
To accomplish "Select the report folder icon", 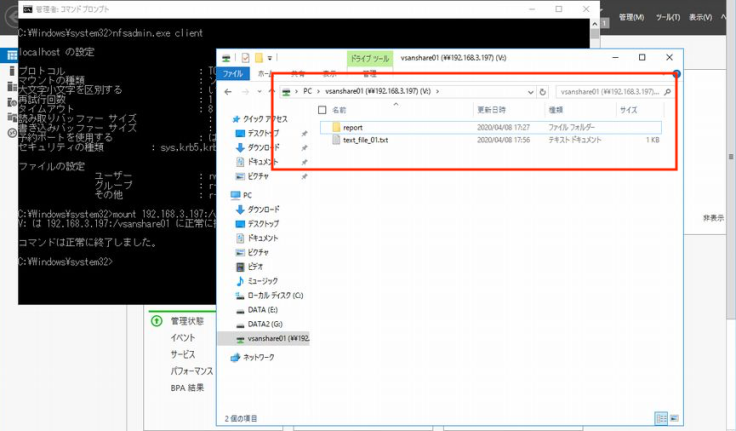I will [336, 127].
